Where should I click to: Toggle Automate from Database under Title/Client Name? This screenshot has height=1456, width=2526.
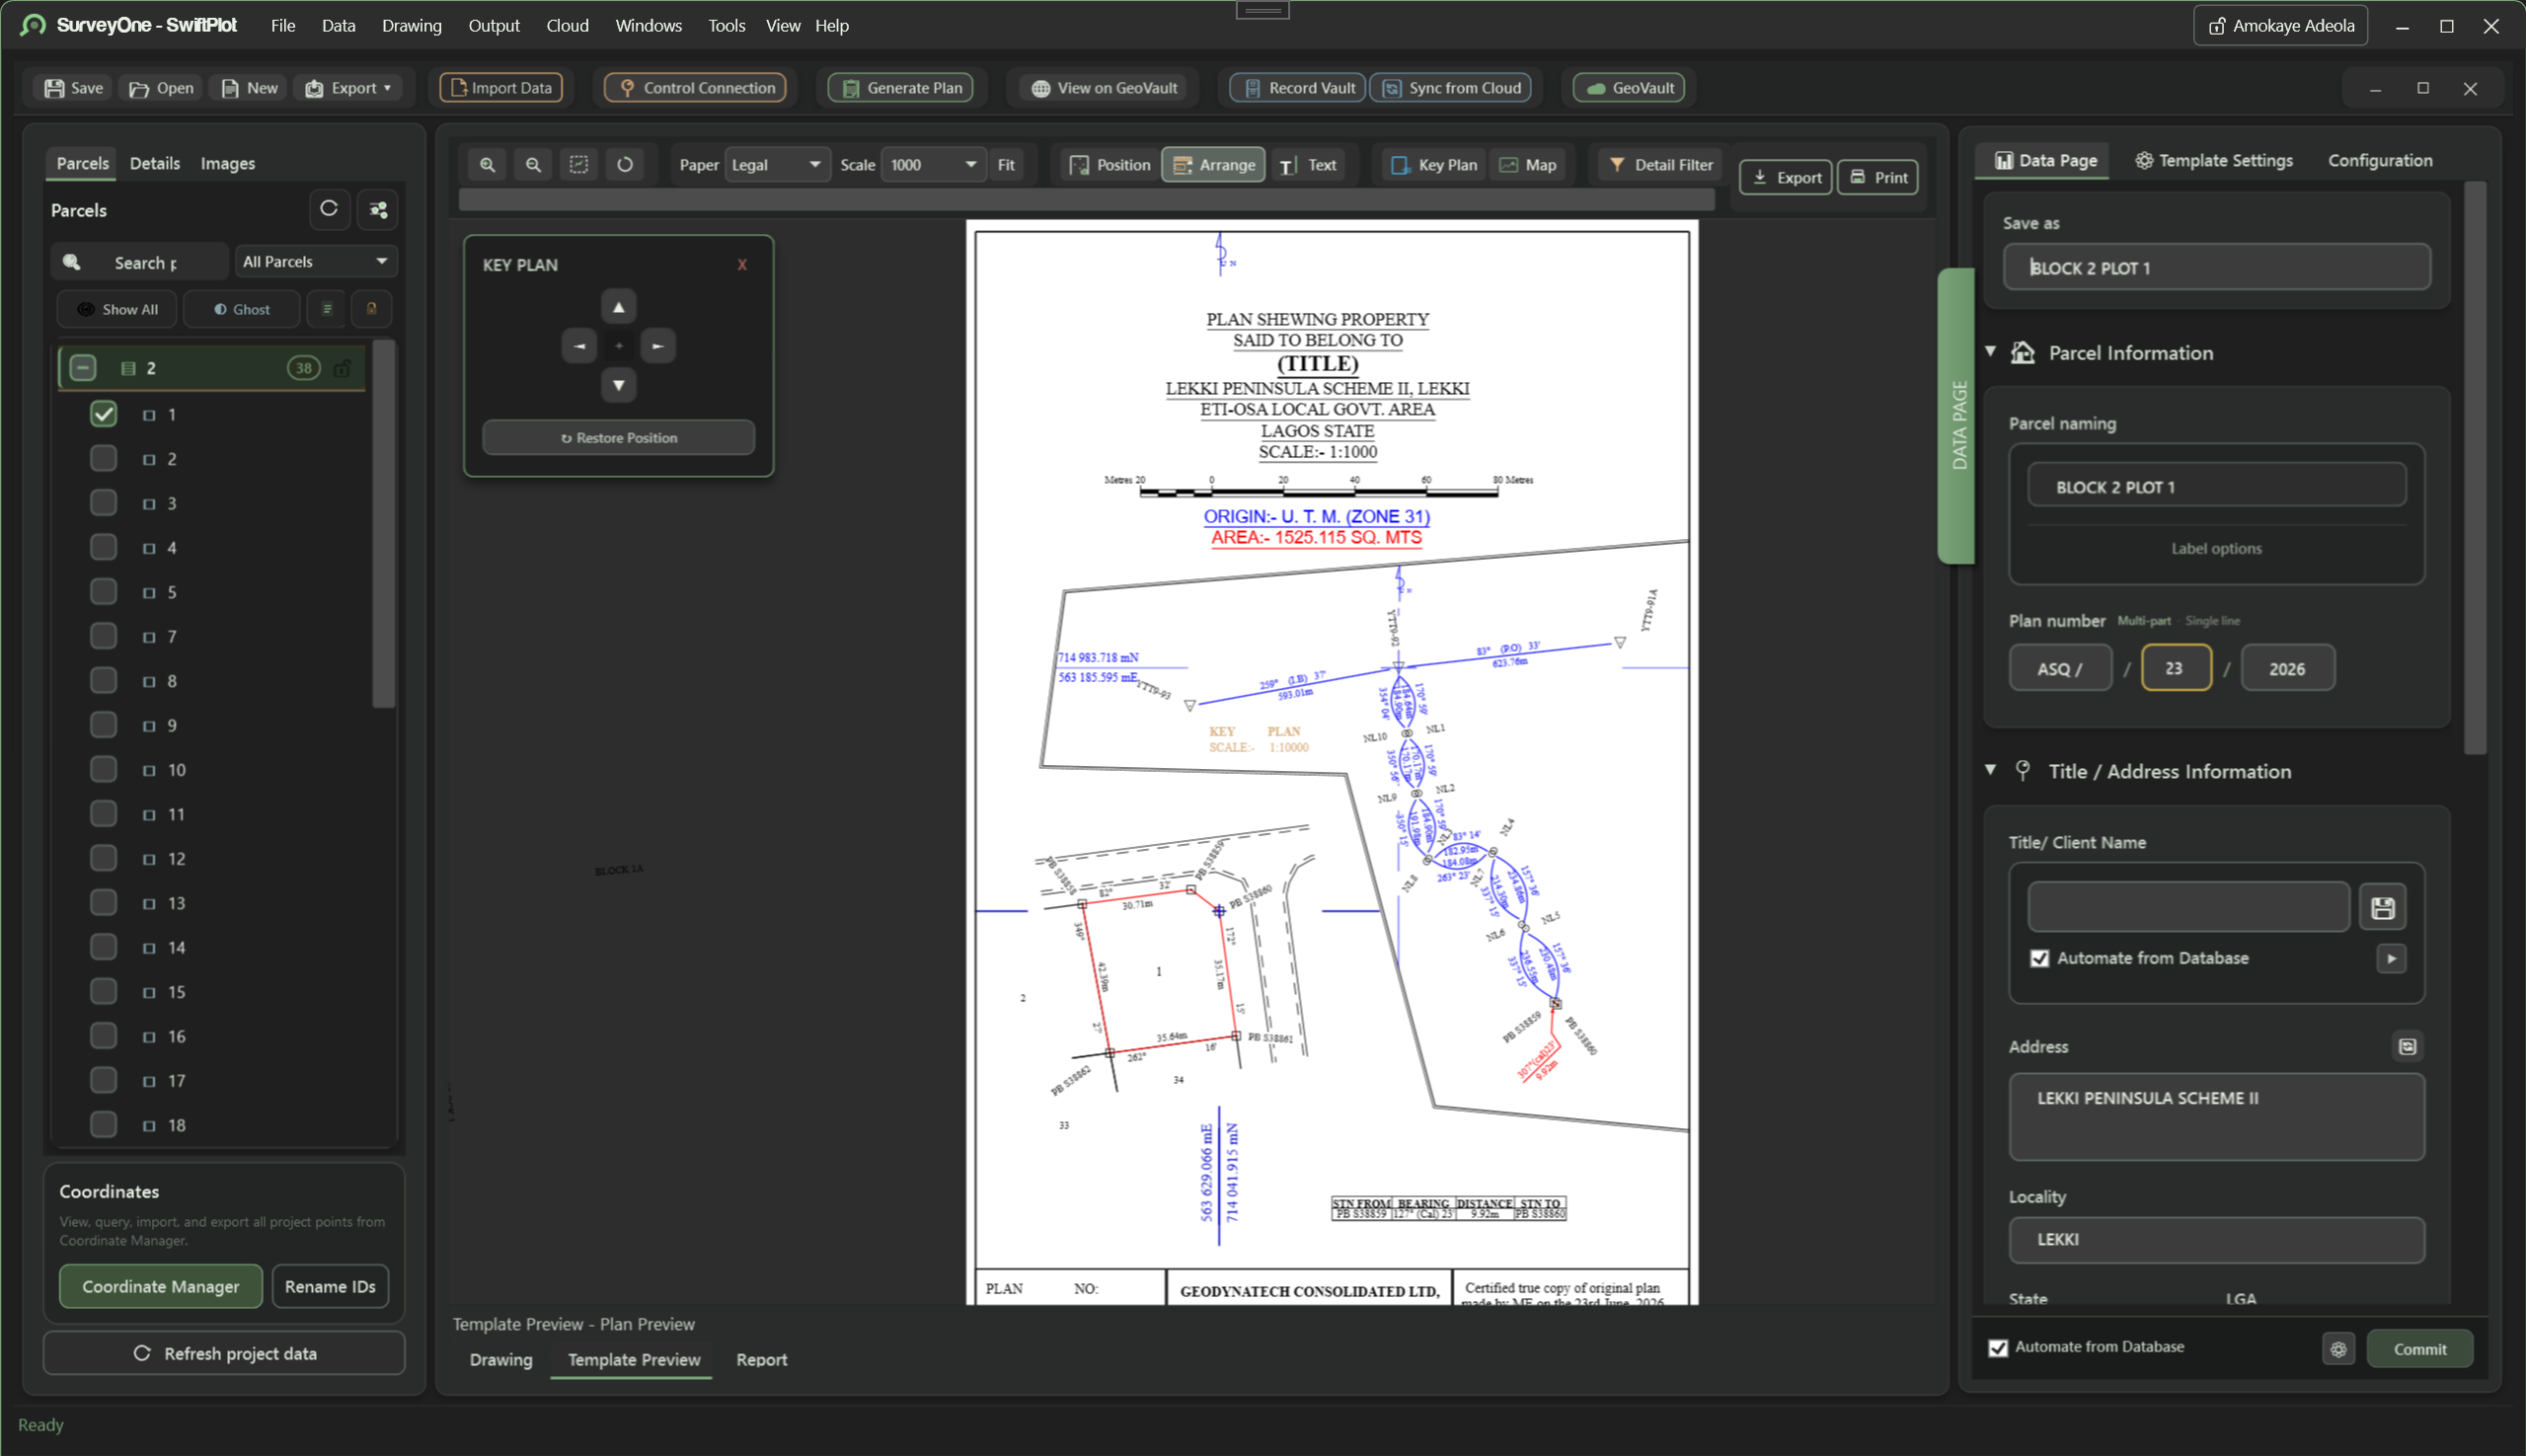tap(2040, 958)
